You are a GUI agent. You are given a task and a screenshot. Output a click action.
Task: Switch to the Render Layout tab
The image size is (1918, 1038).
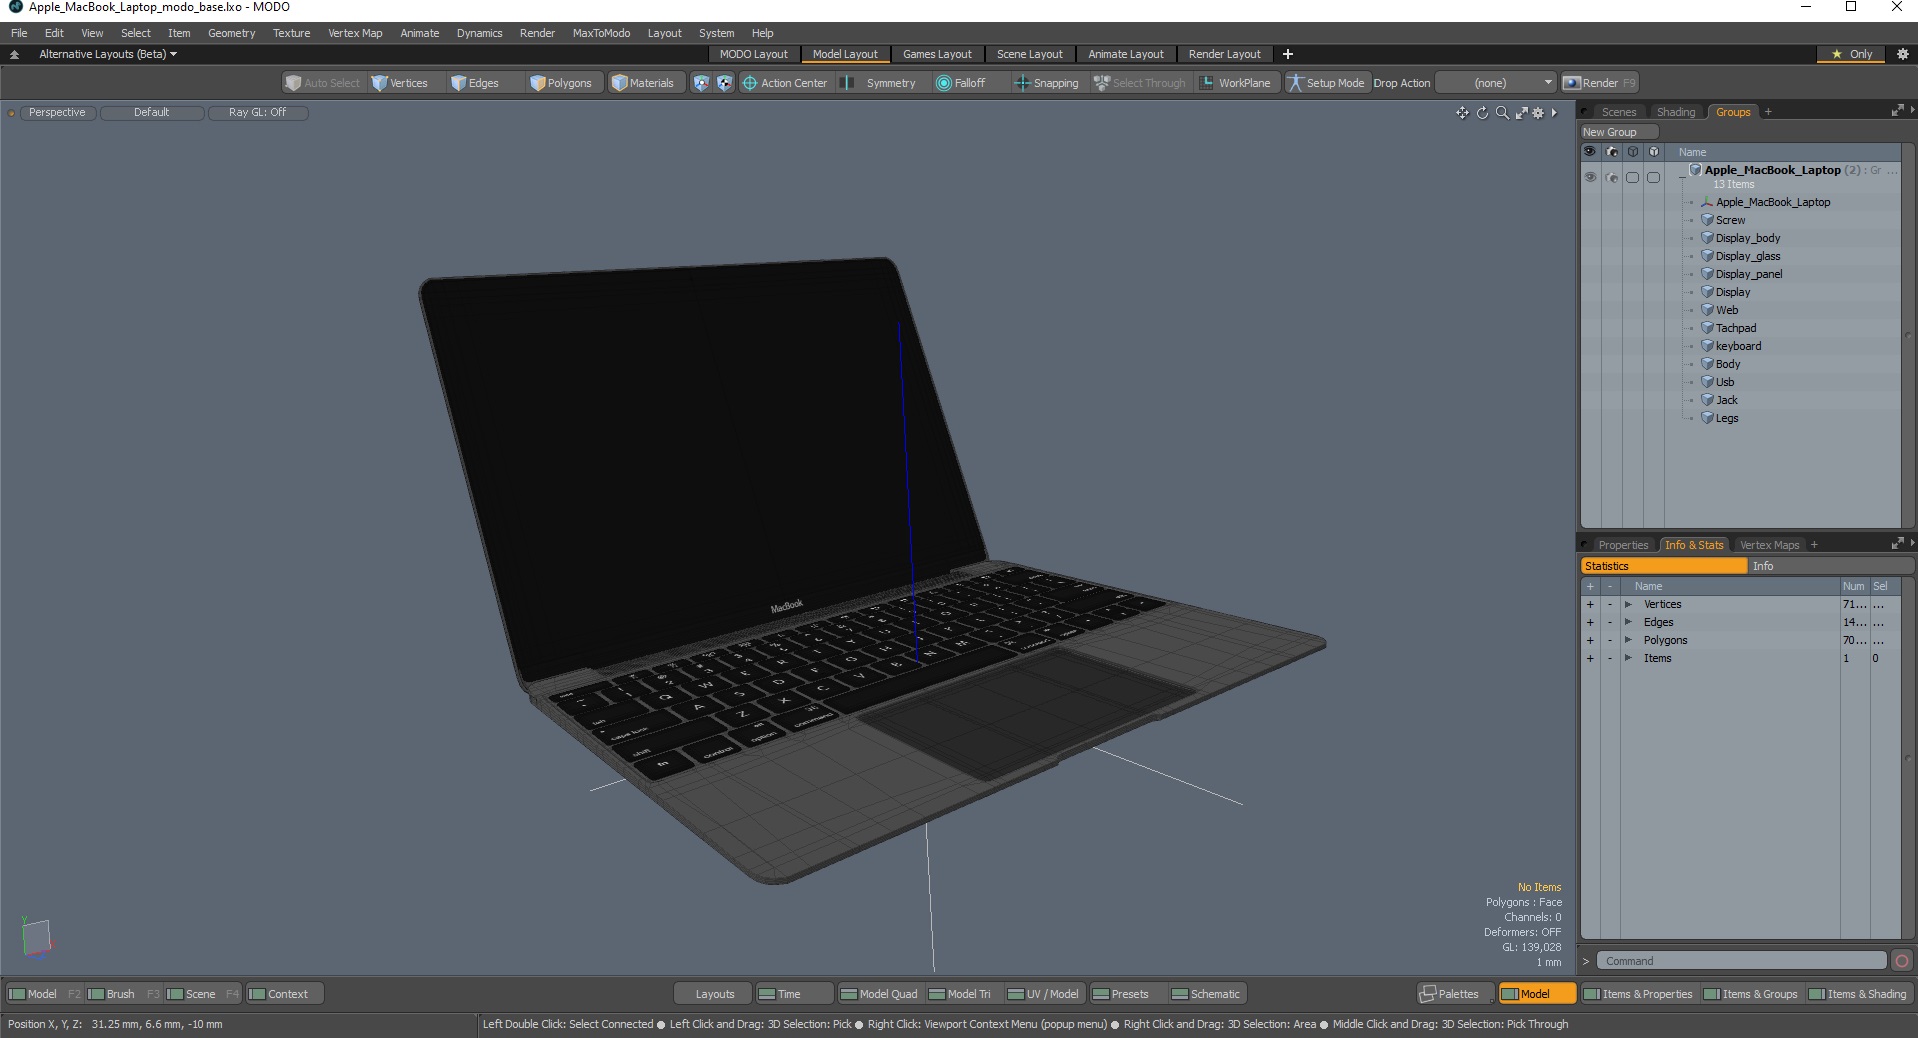[1224, 54]
